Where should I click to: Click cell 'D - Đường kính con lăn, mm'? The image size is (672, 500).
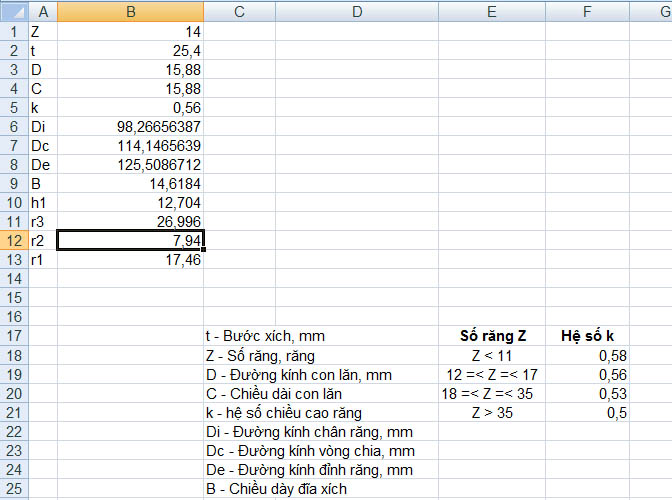(x=299, y=375)
